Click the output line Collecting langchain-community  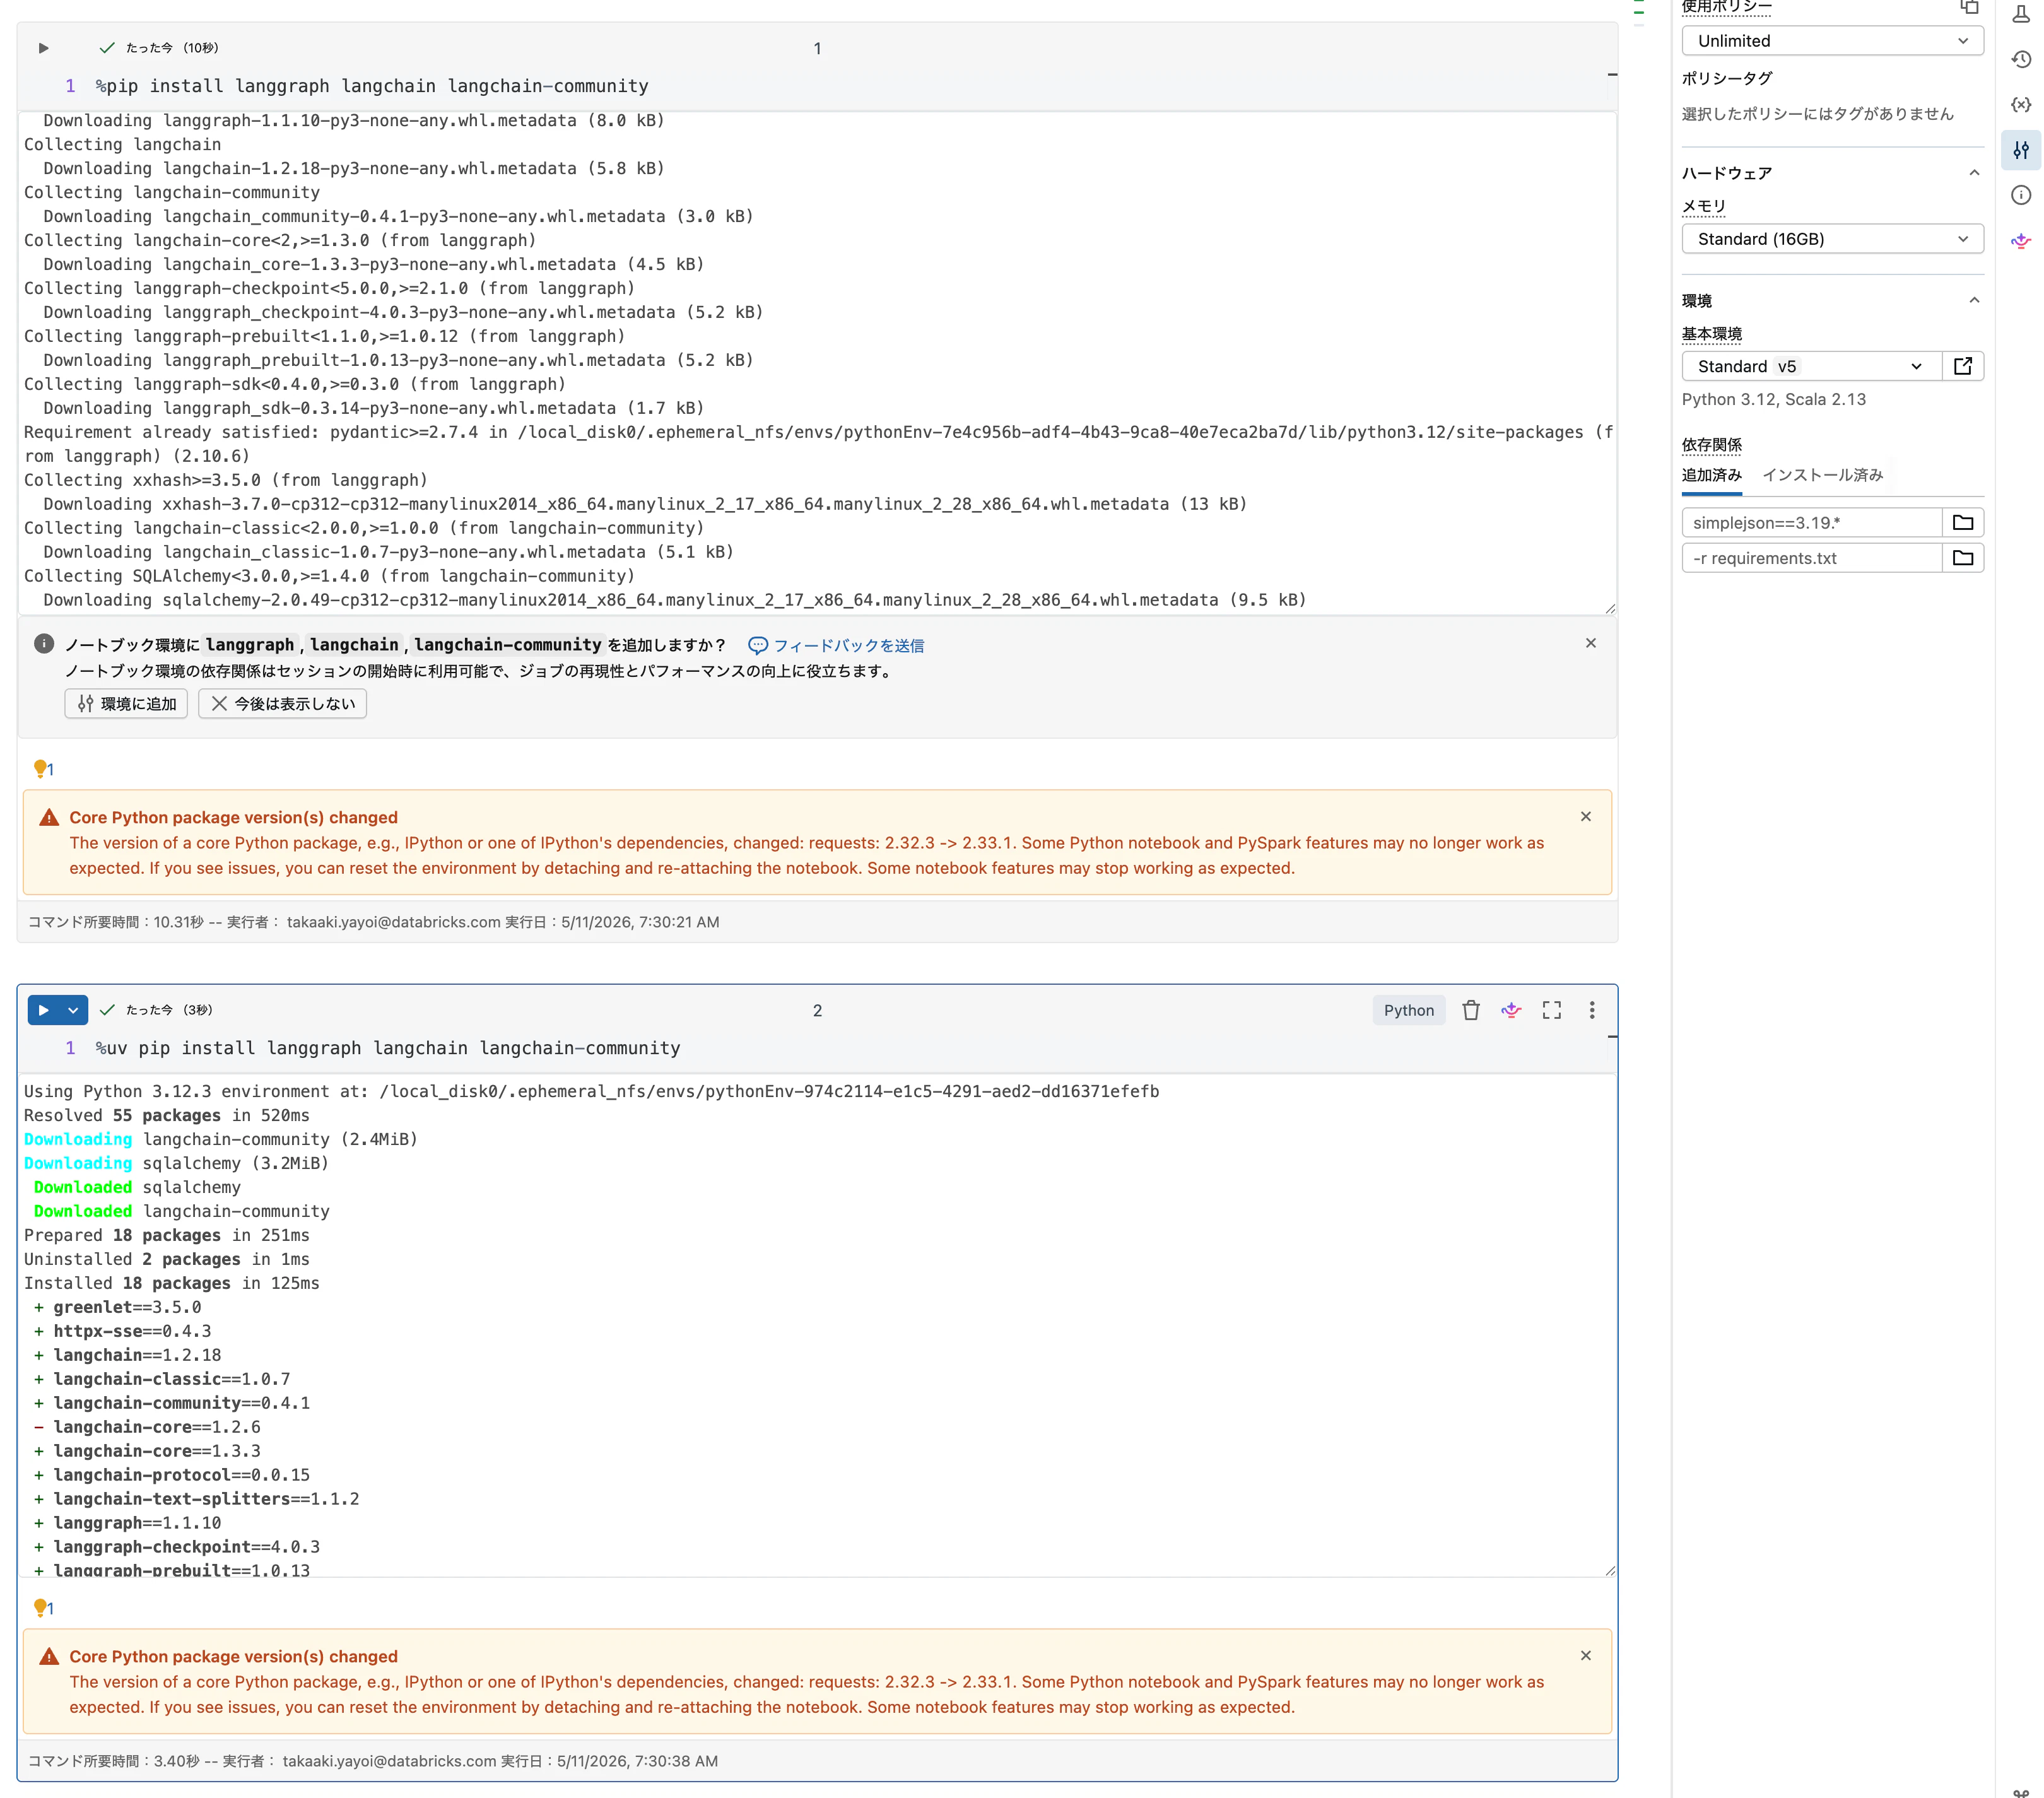(x=172, y=192)
